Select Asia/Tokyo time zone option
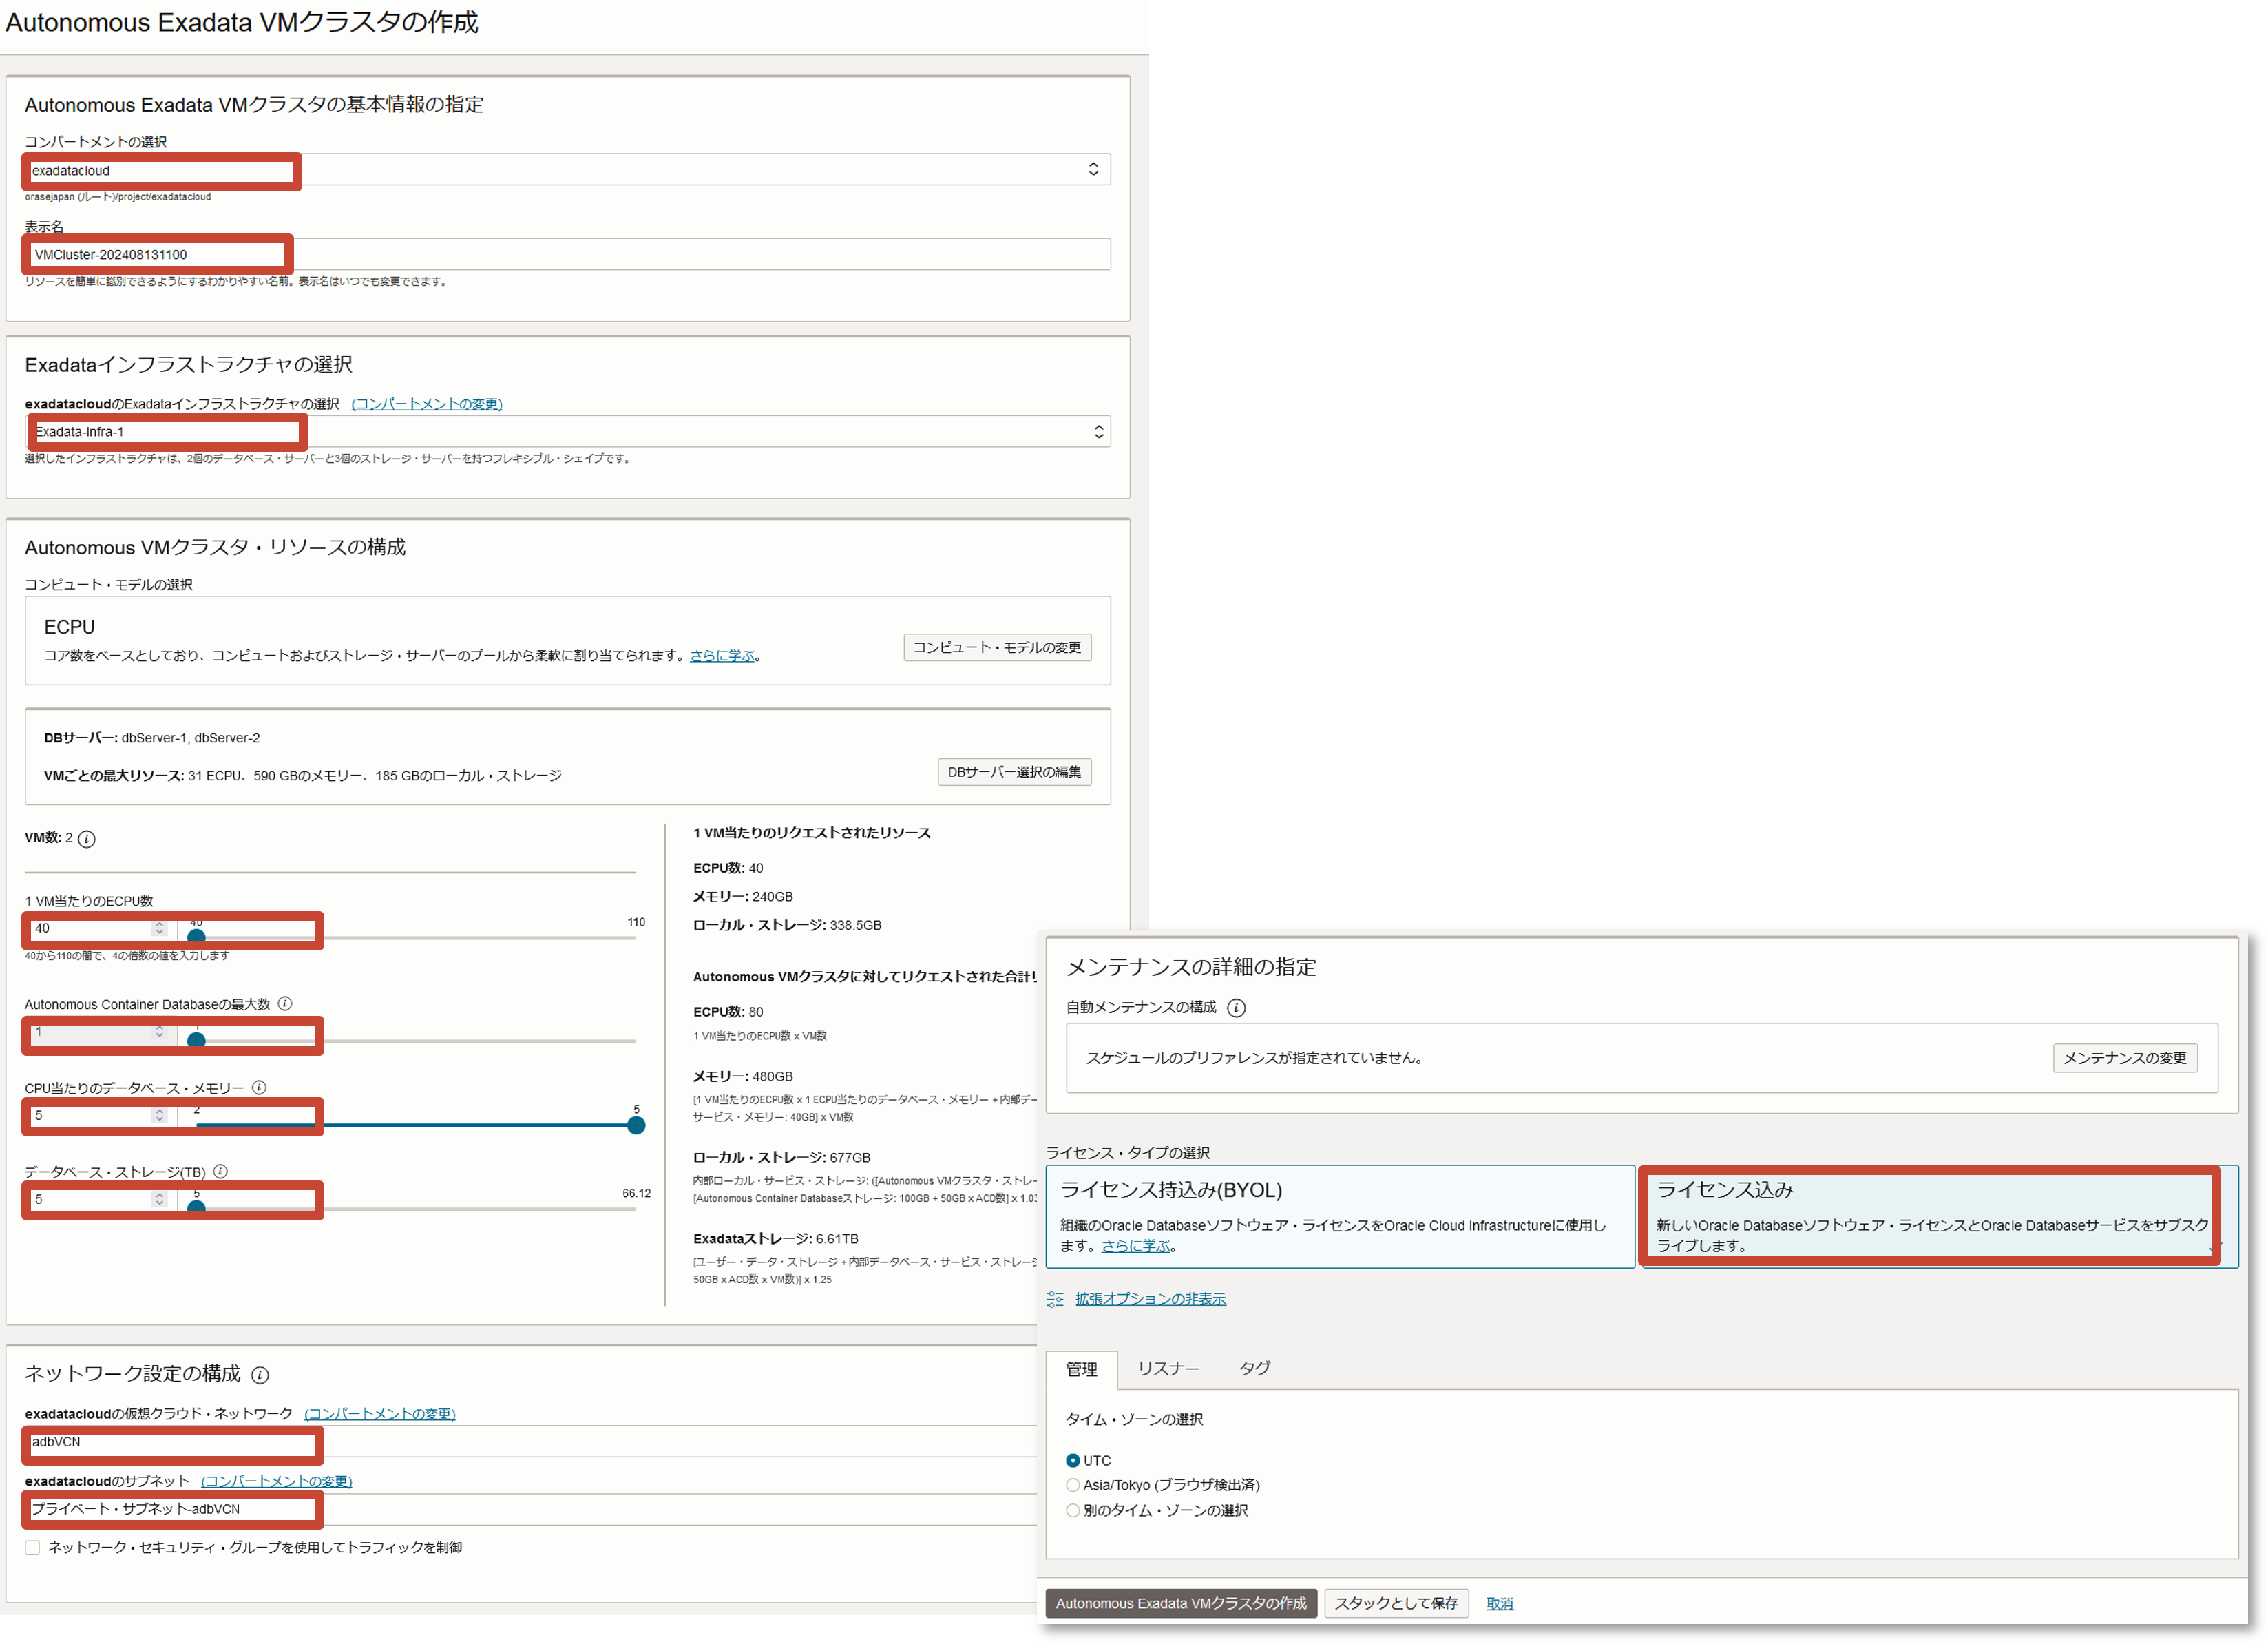2268x1644 pixels. click(1073, 1485)
